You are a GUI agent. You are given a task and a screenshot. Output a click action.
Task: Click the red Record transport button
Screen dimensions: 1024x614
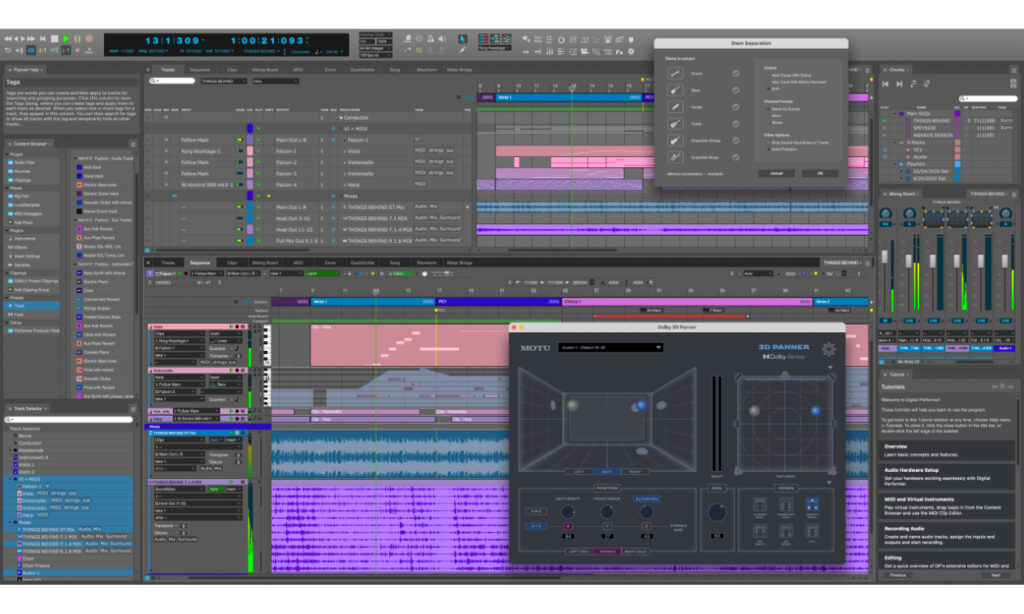pyautogui.click(x=89, y=39)
